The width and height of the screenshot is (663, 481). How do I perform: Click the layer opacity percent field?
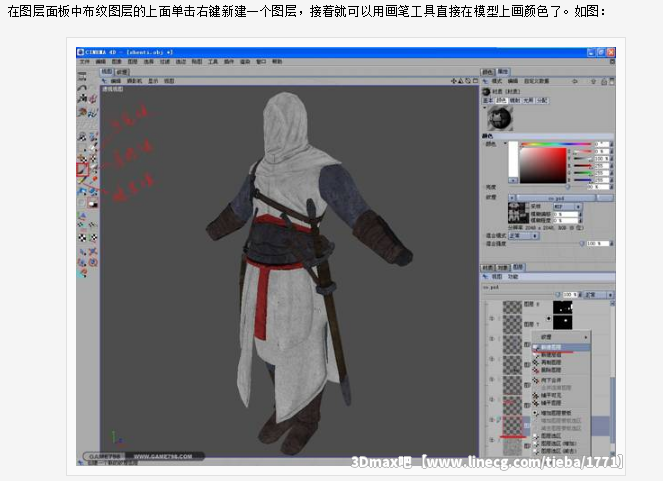click(570, 295)
